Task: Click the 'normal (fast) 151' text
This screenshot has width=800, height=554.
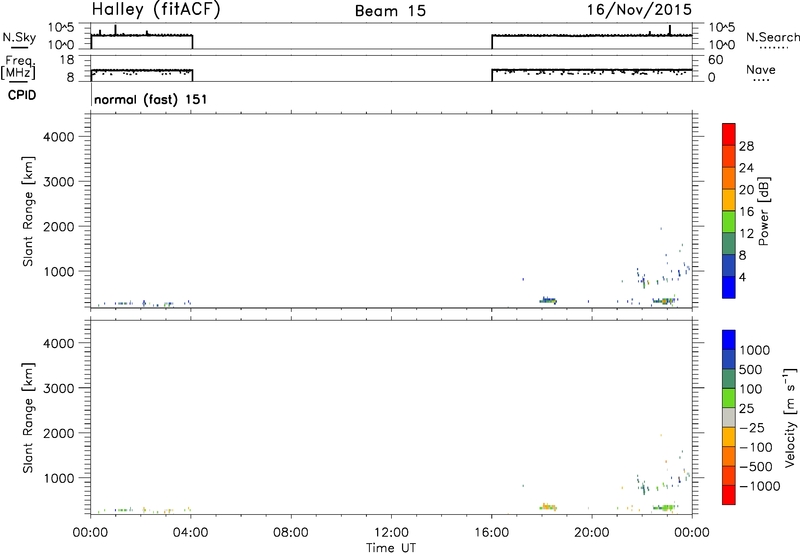Action: [151, 99]
